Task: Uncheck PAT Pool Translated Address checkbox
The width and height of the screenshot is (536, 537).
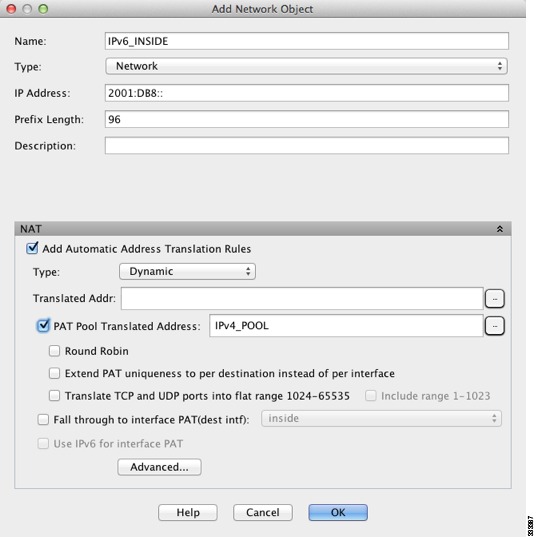Action: 43,325
